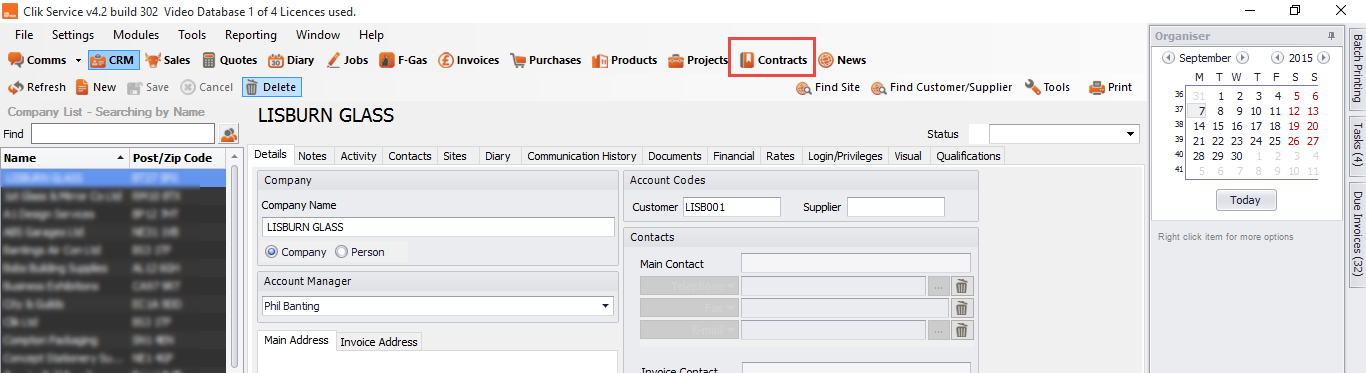Screen dimensions: 1366x373
Task: Switch to the Financial tab
Action: click(734, 156)
